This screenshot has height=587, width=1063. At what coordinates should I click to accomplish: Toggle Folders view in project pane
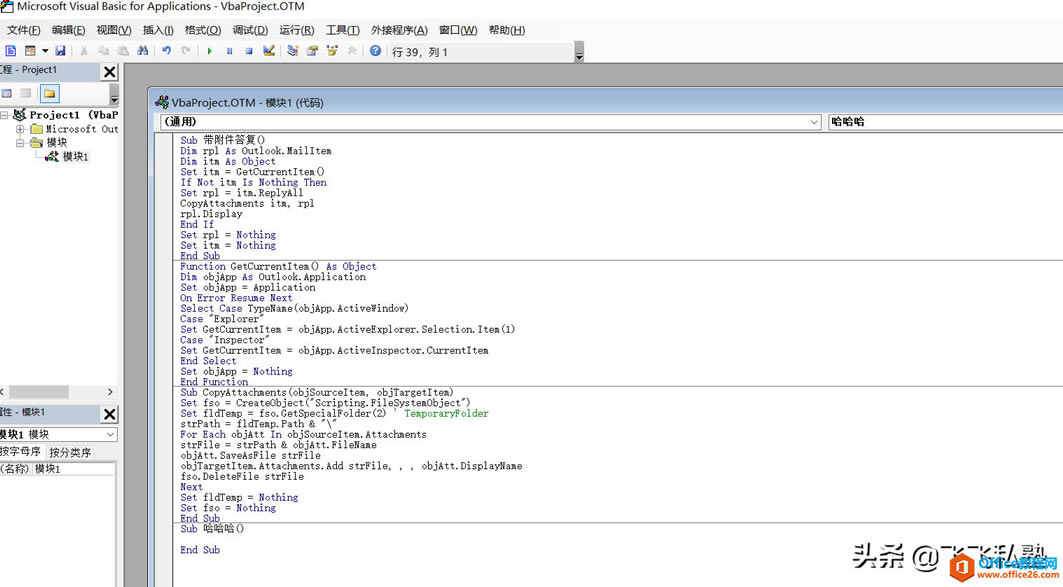[x=49, y=94]
